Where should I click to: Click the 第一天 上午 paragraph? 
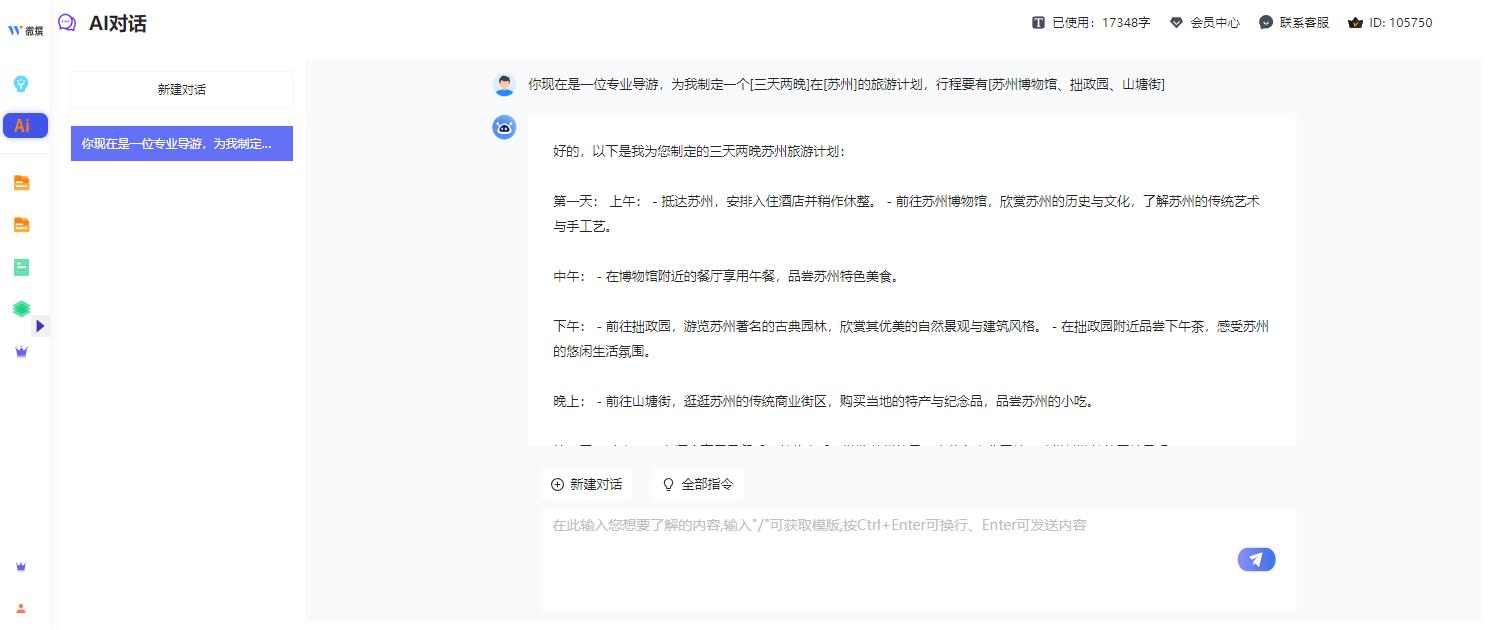click(x=906, y=214)
